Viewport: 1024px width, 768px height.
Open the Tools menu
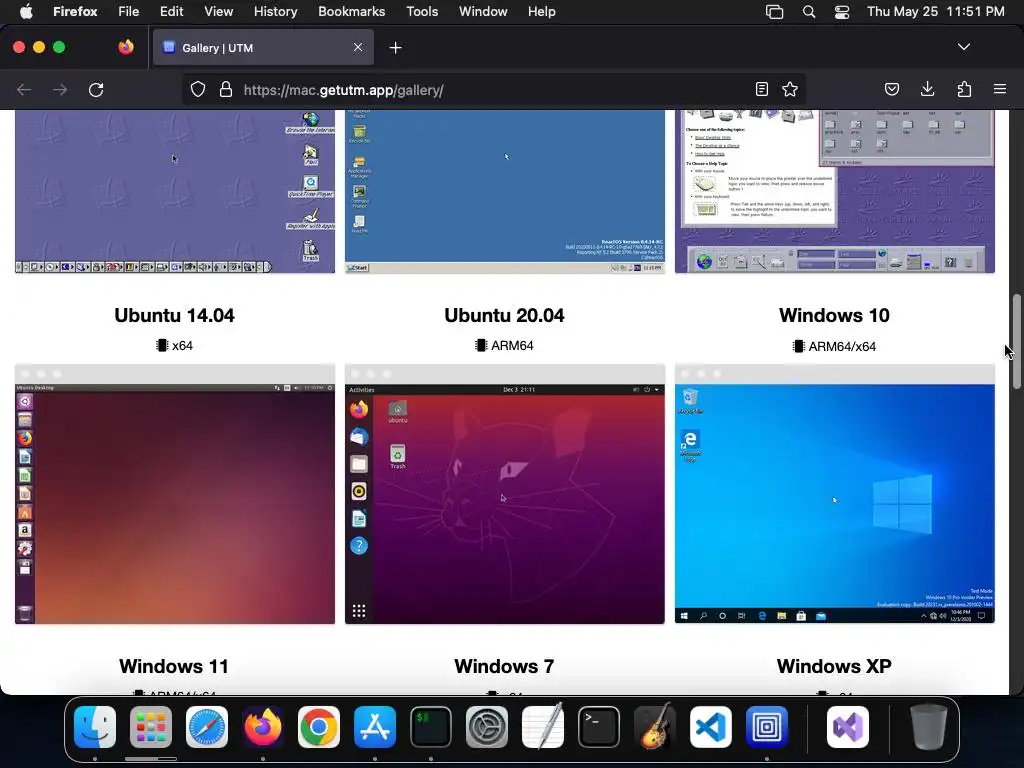422,12
